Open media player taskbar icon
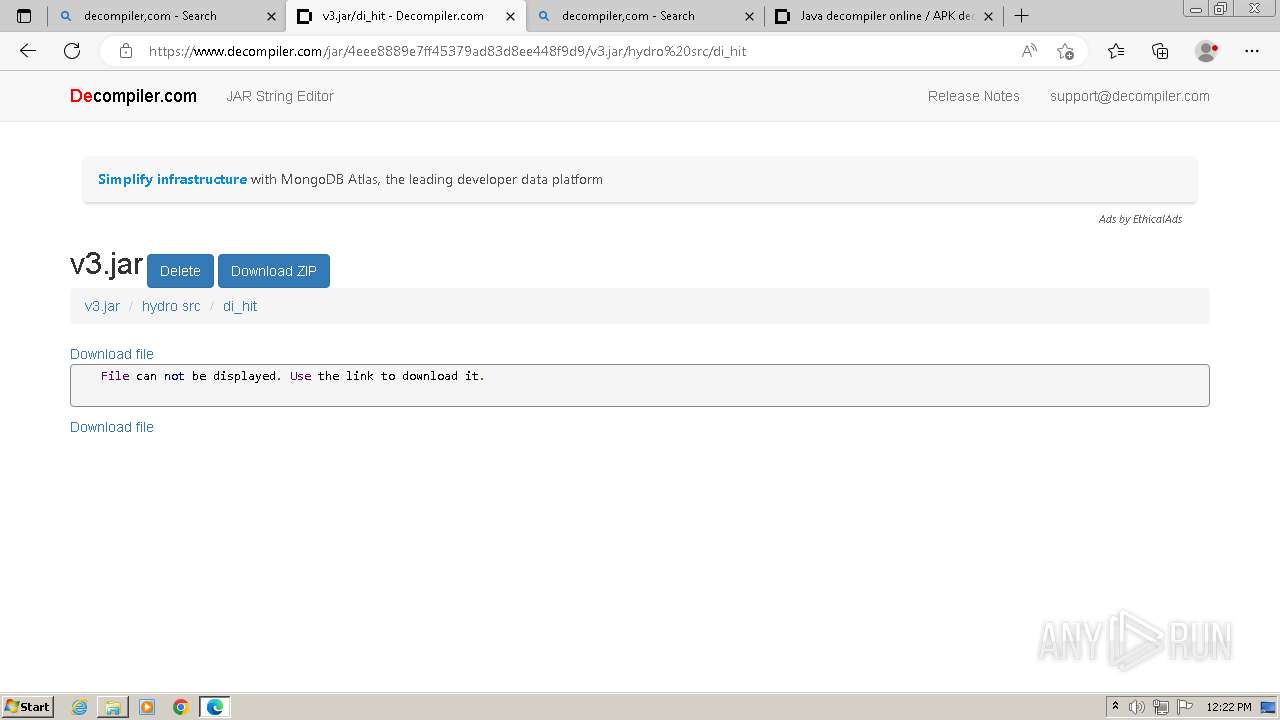Viewport: 1280px width, 720px height. point(147,707)
